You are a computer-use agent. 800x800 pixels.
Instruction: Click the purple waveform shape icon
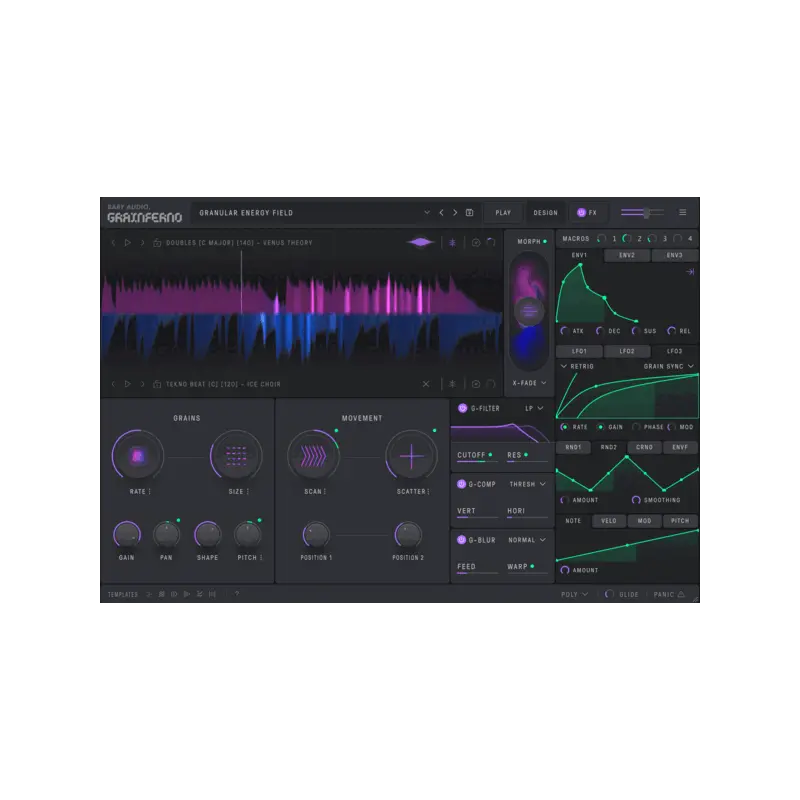tap(420, 242)
